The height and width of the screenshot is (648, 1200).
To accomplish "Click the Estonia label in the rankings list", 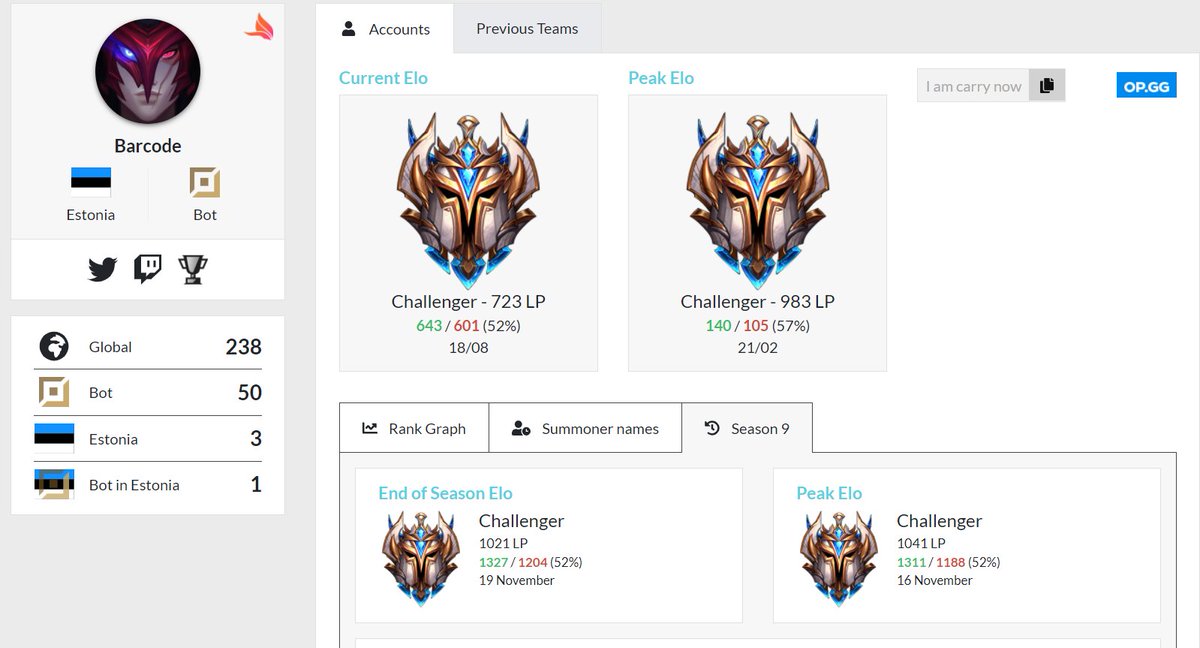I will 113,439.
